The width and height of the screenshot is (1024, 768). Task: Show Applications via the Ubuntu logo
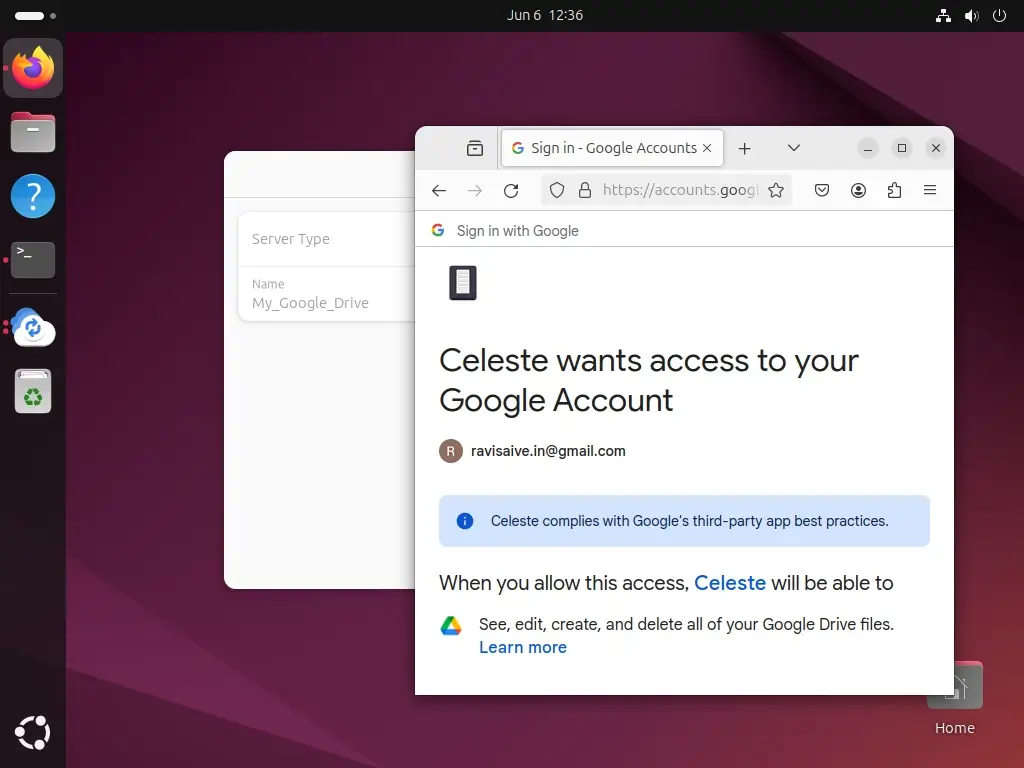click(33, 733)
